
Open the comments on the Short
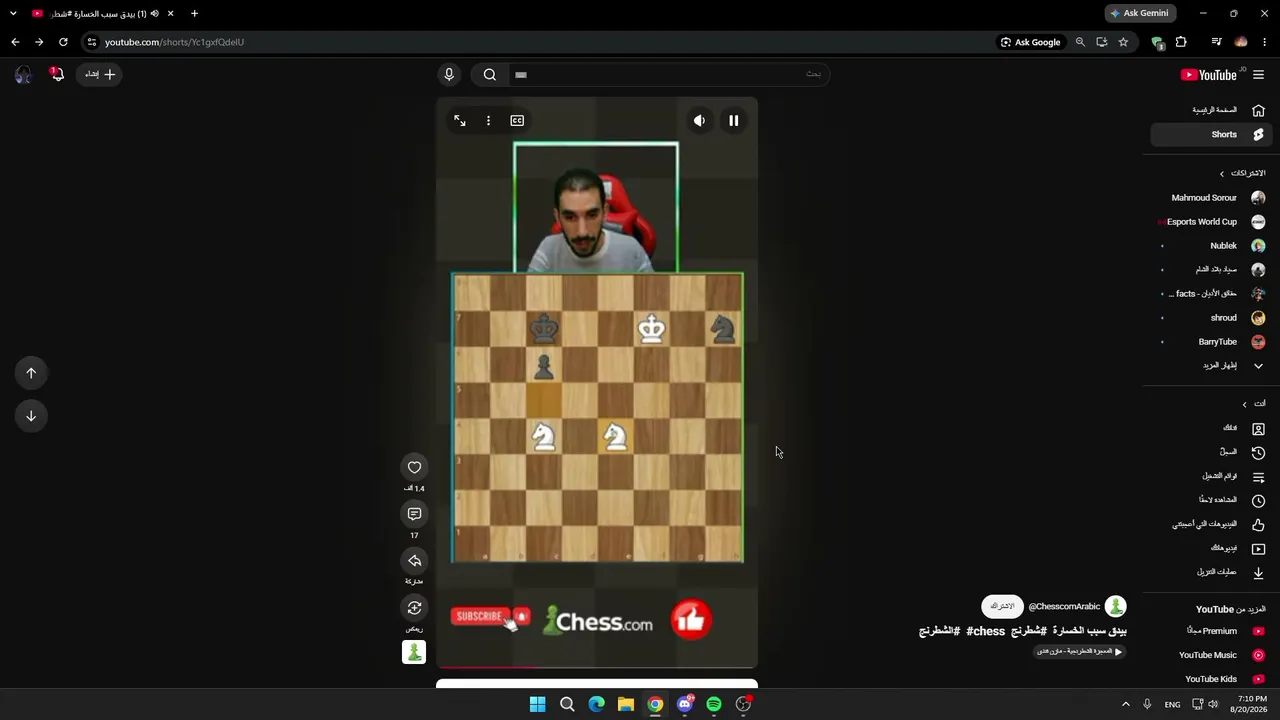click(414, 514)
